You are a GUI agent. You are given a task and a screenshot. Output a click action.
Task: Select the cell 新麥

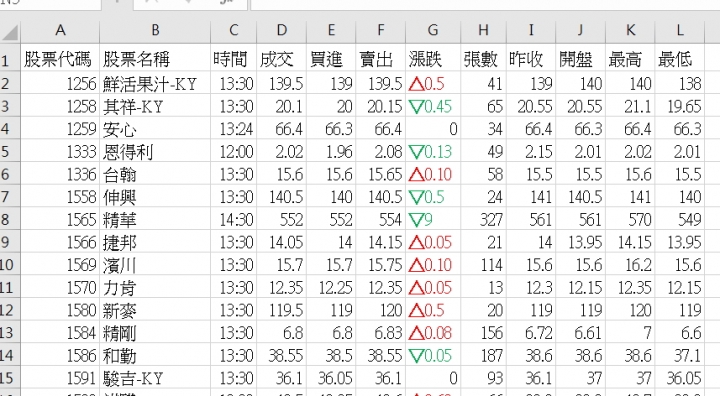pyautogui.click(x=155, y=310)
